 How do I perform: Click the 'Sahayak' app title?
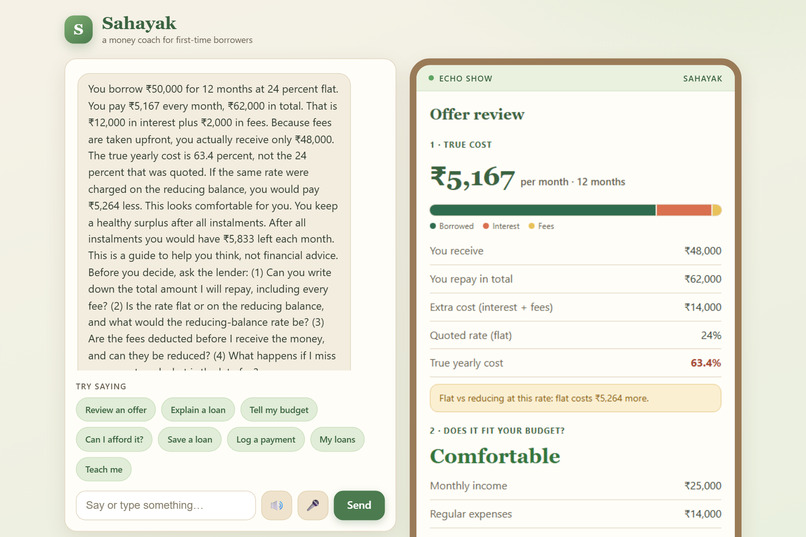[x=139, y=23]
